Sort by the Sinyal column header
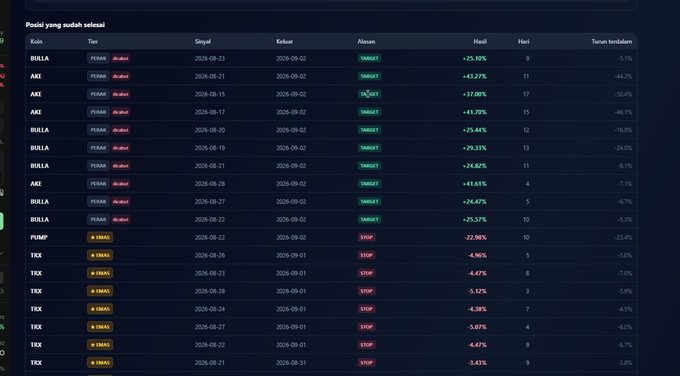Image resolution: width=680 pixels, height=376 pixels. click(203, 42)
